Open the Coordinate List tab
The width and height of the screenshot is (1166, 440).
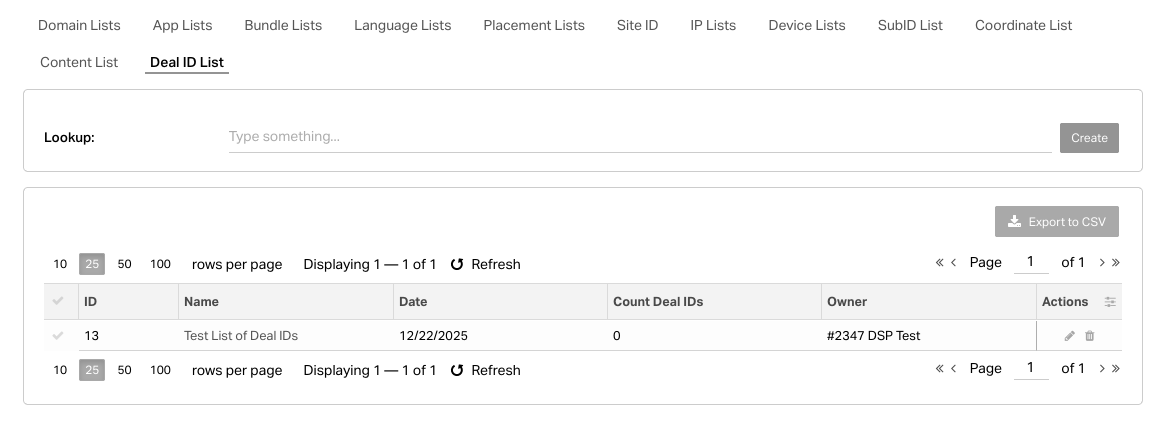[1023, 25]
